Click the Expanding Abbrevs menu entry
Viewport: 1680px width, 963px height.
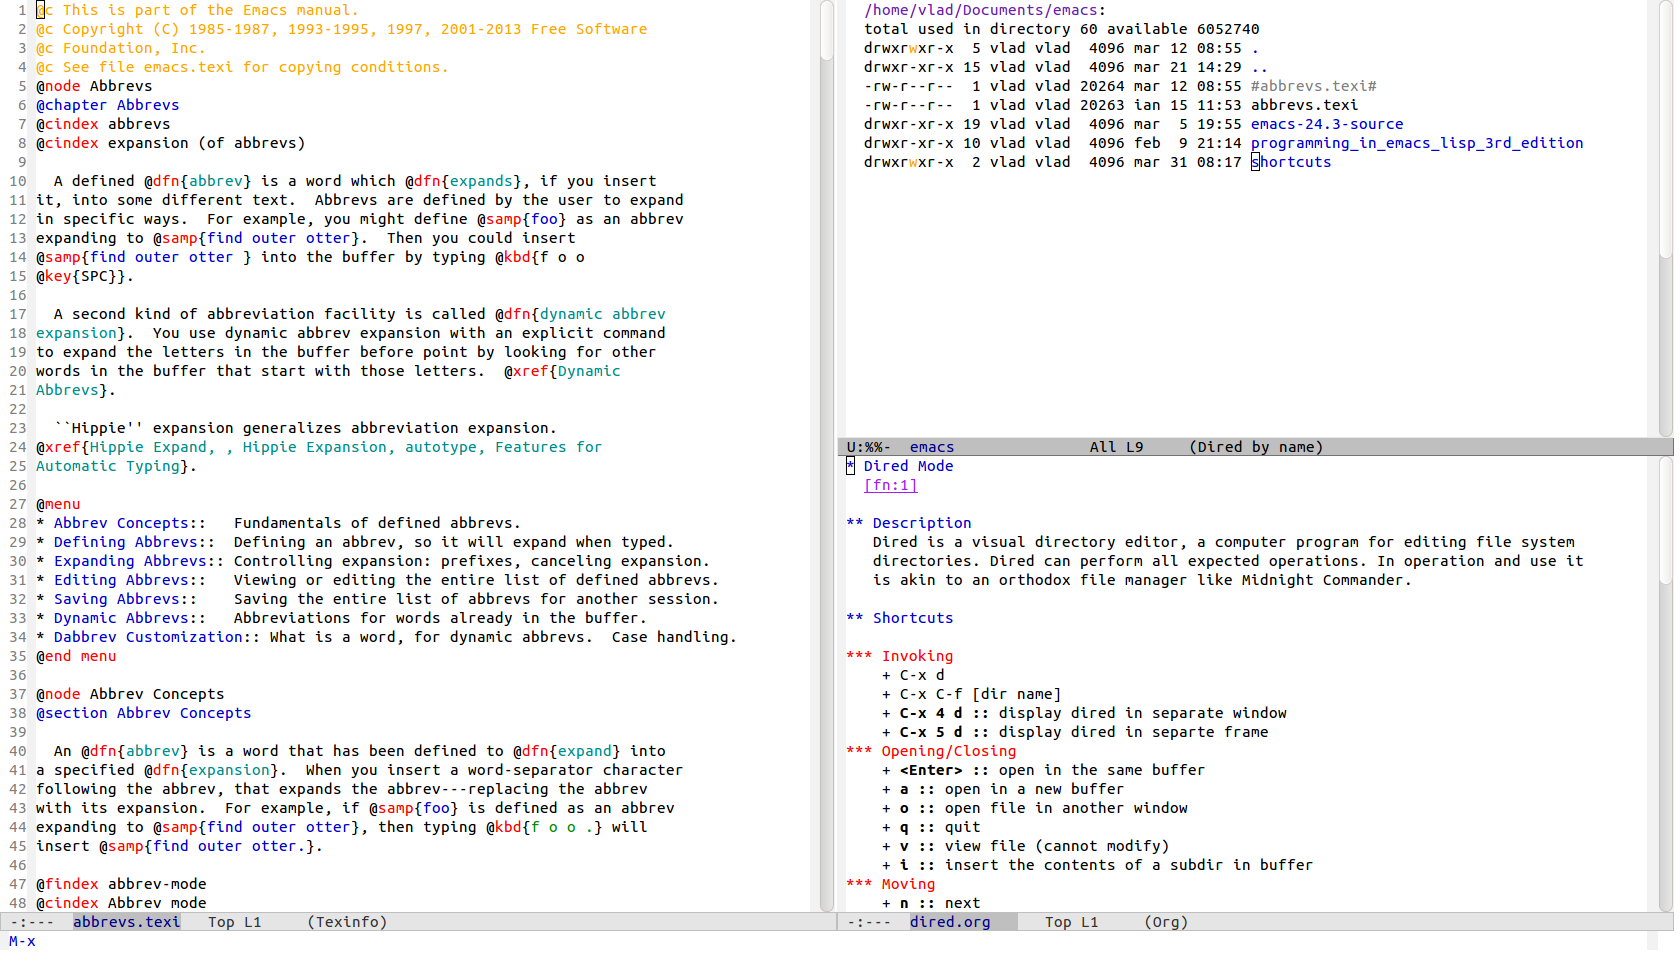click(x=372, y=561)
